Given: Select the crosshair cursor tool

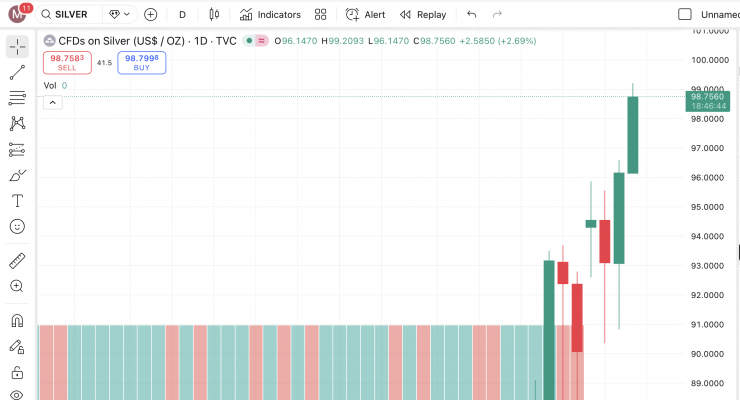Looking at the screenshot, I should tap(17, 47).
